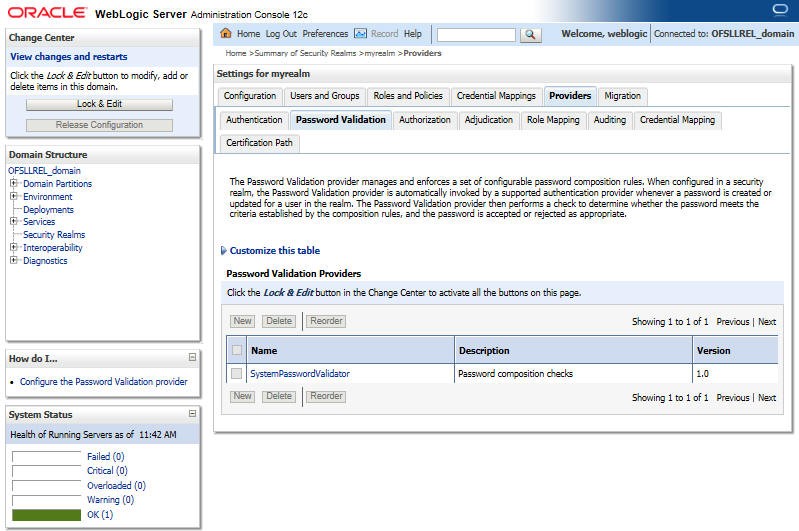Image resolution: width=799 pixels, height=531 pixels.
Task: Click the Lock & Edit button
Action: [x=99, y=104]
